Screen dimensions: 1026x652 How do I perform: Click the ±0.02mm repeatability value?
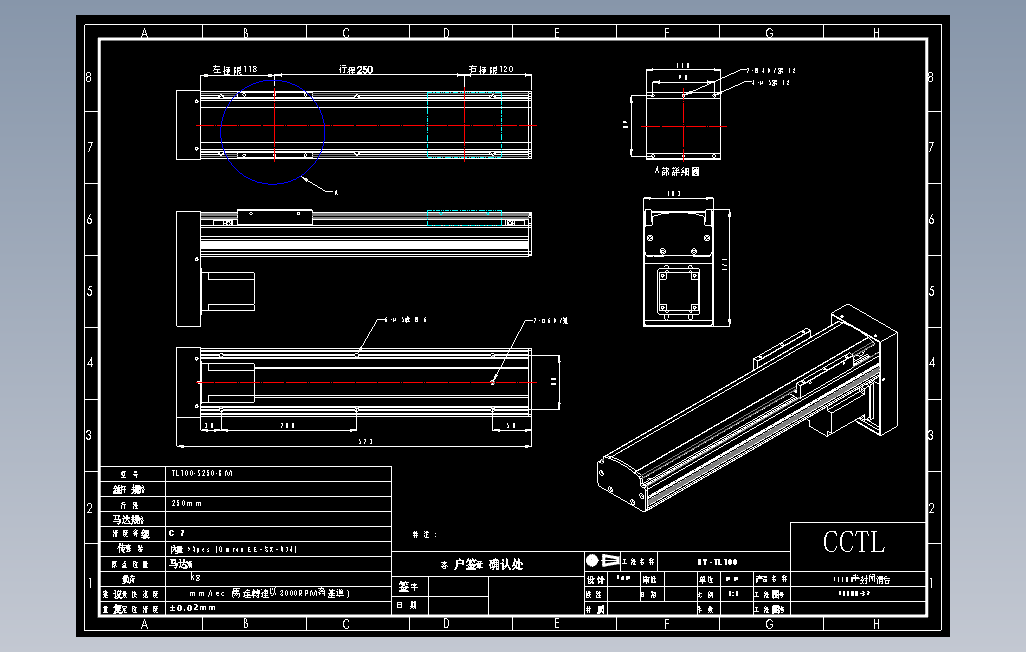(192, 607)
